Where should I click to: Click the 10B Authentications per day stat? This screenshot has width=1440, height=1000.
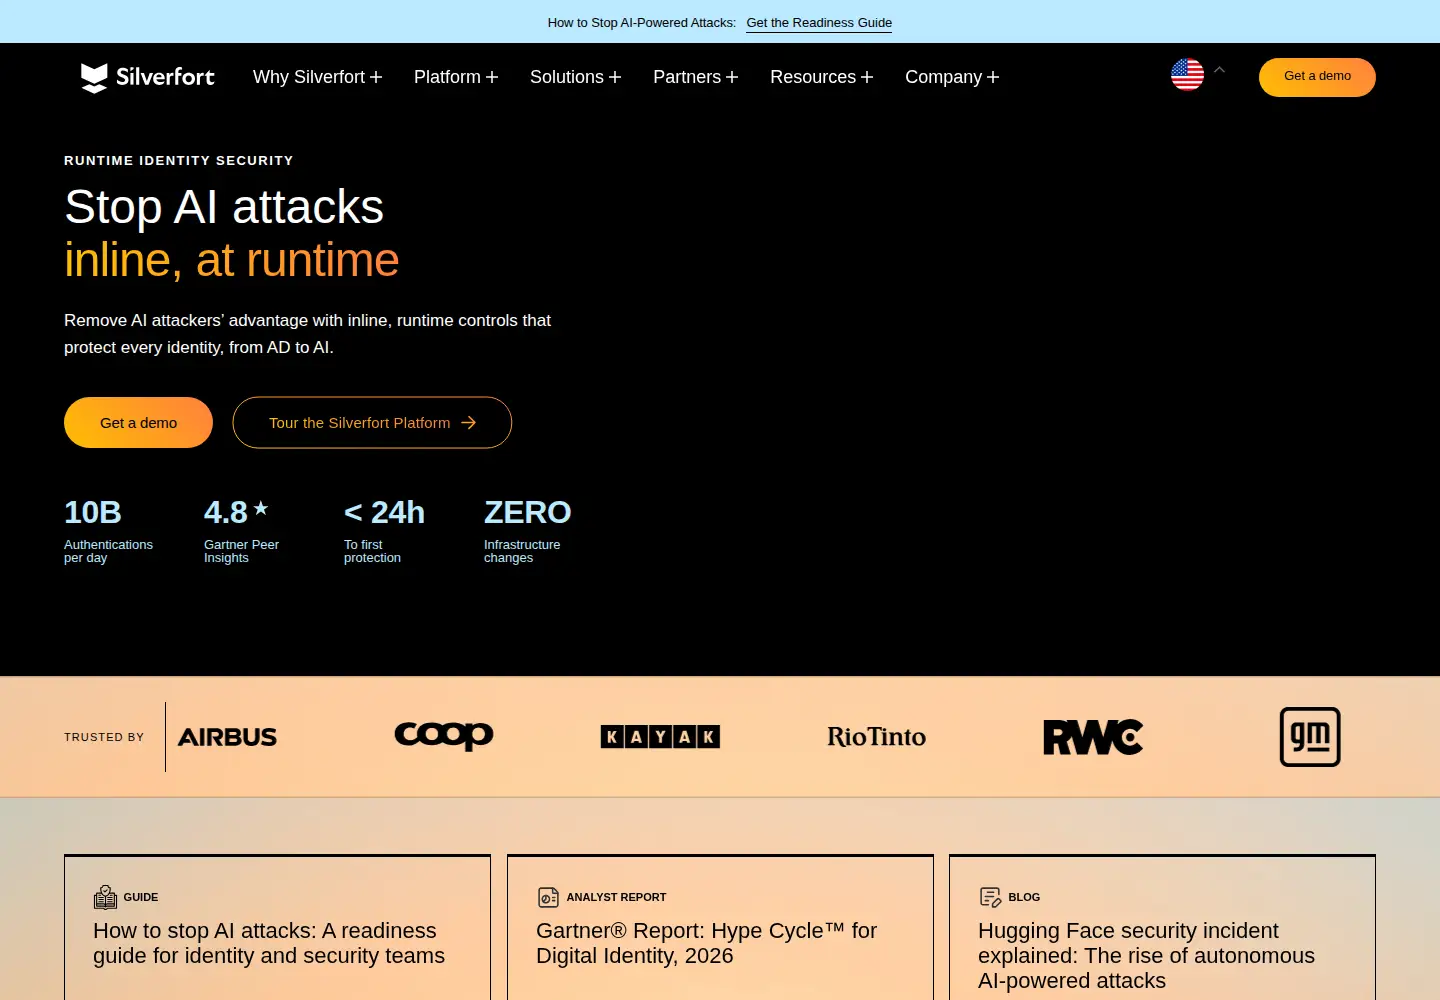(x=108, y=531)
